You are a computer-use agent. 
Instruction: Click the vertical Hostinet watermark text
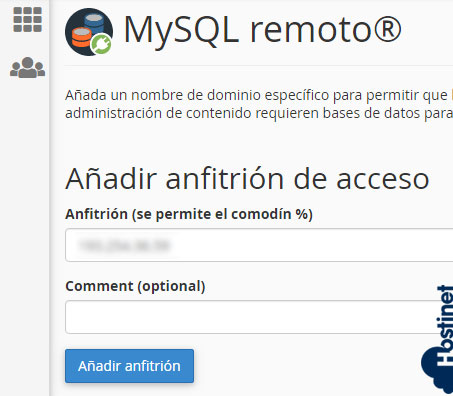tap(445, 325)
